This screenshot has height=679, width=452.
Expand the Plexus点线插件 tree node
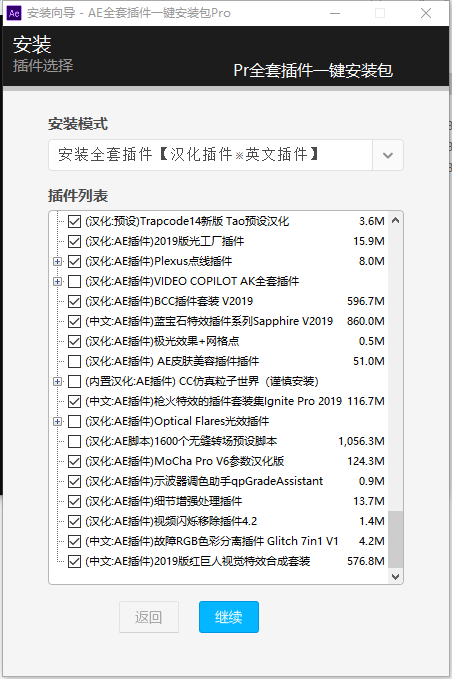tap(57, 262)
